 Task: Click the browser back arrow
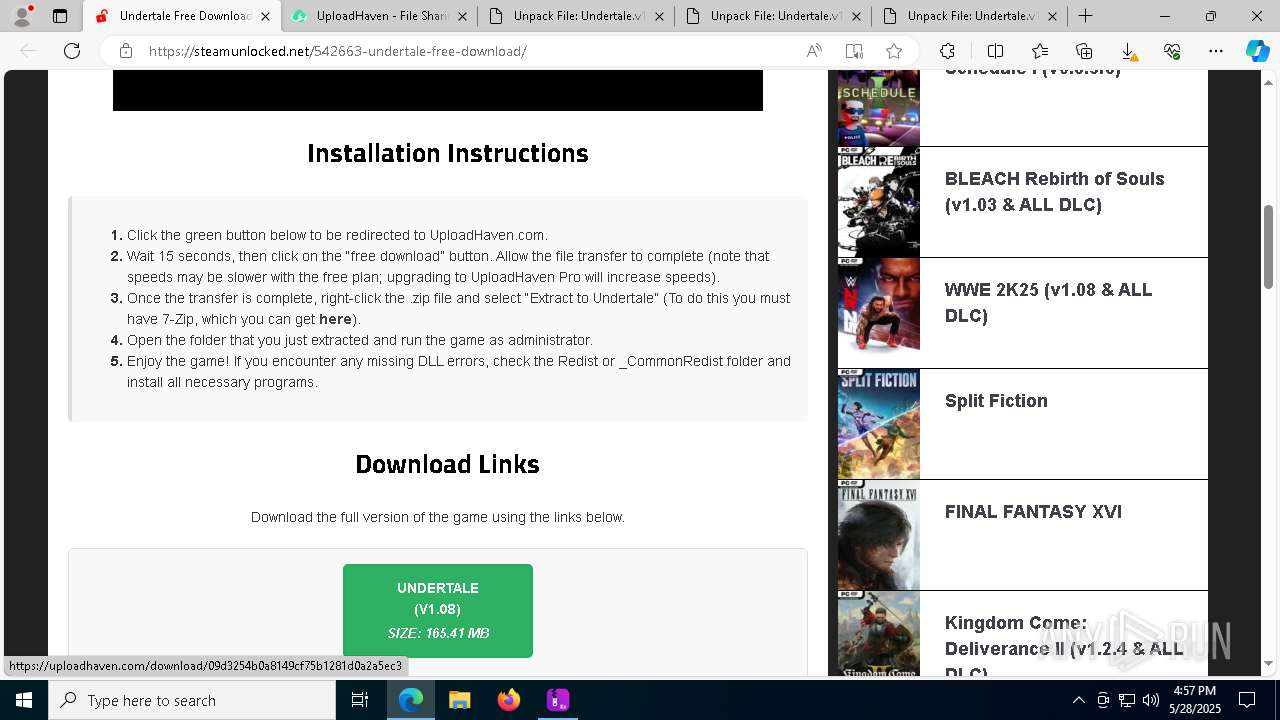coord(29,51)
